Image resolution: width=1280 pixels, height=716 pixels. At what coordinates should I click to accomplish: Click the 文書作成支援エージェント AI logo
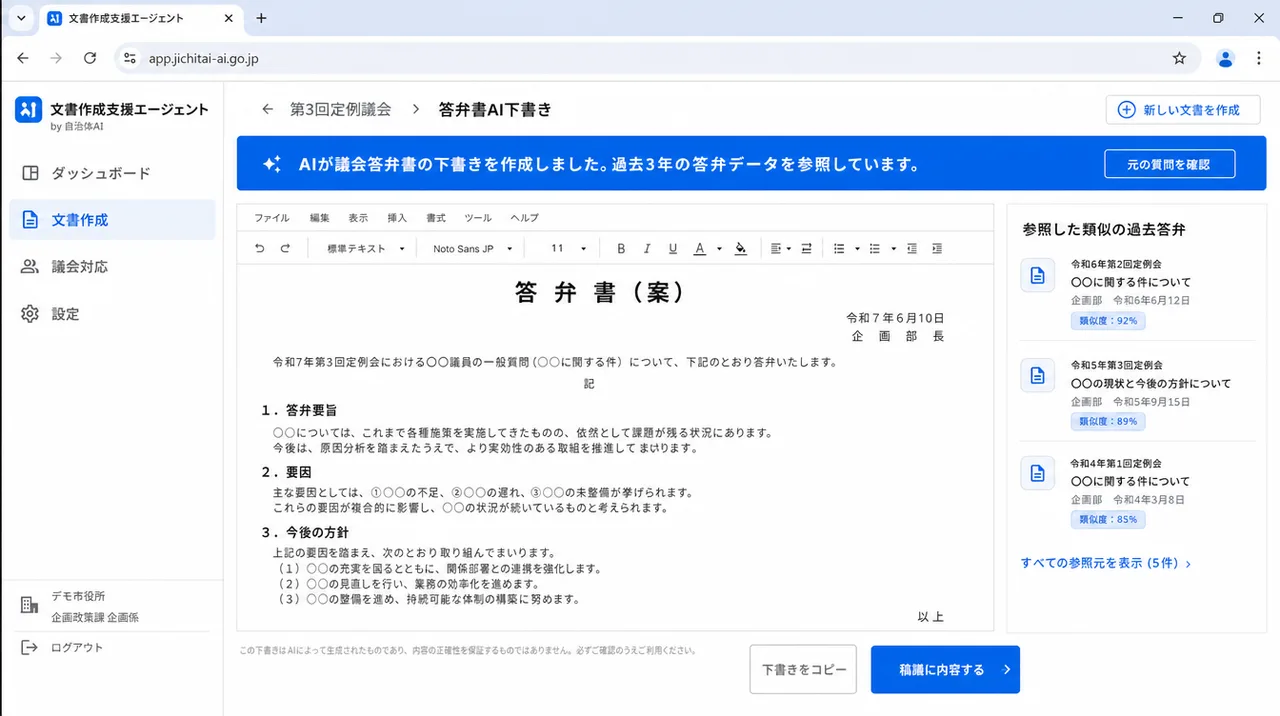pyautogui.click(x=28, y=110)
